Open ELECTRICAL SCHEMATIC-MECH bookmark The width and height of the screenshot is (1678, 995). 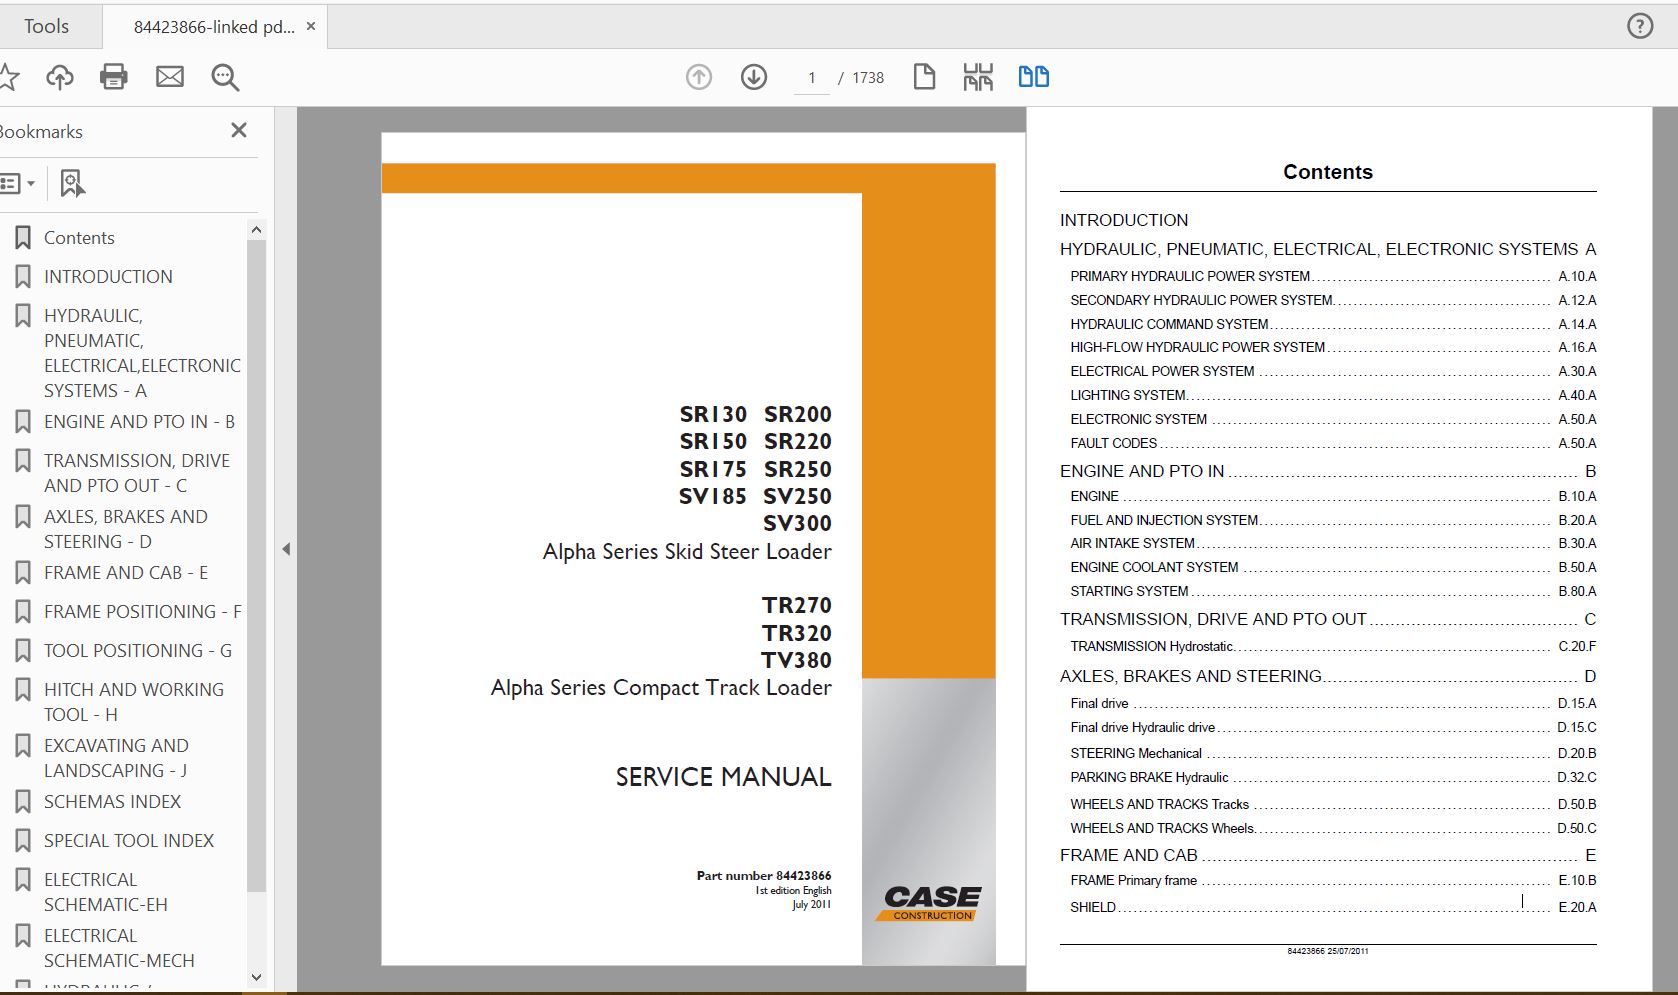[119, 948]
